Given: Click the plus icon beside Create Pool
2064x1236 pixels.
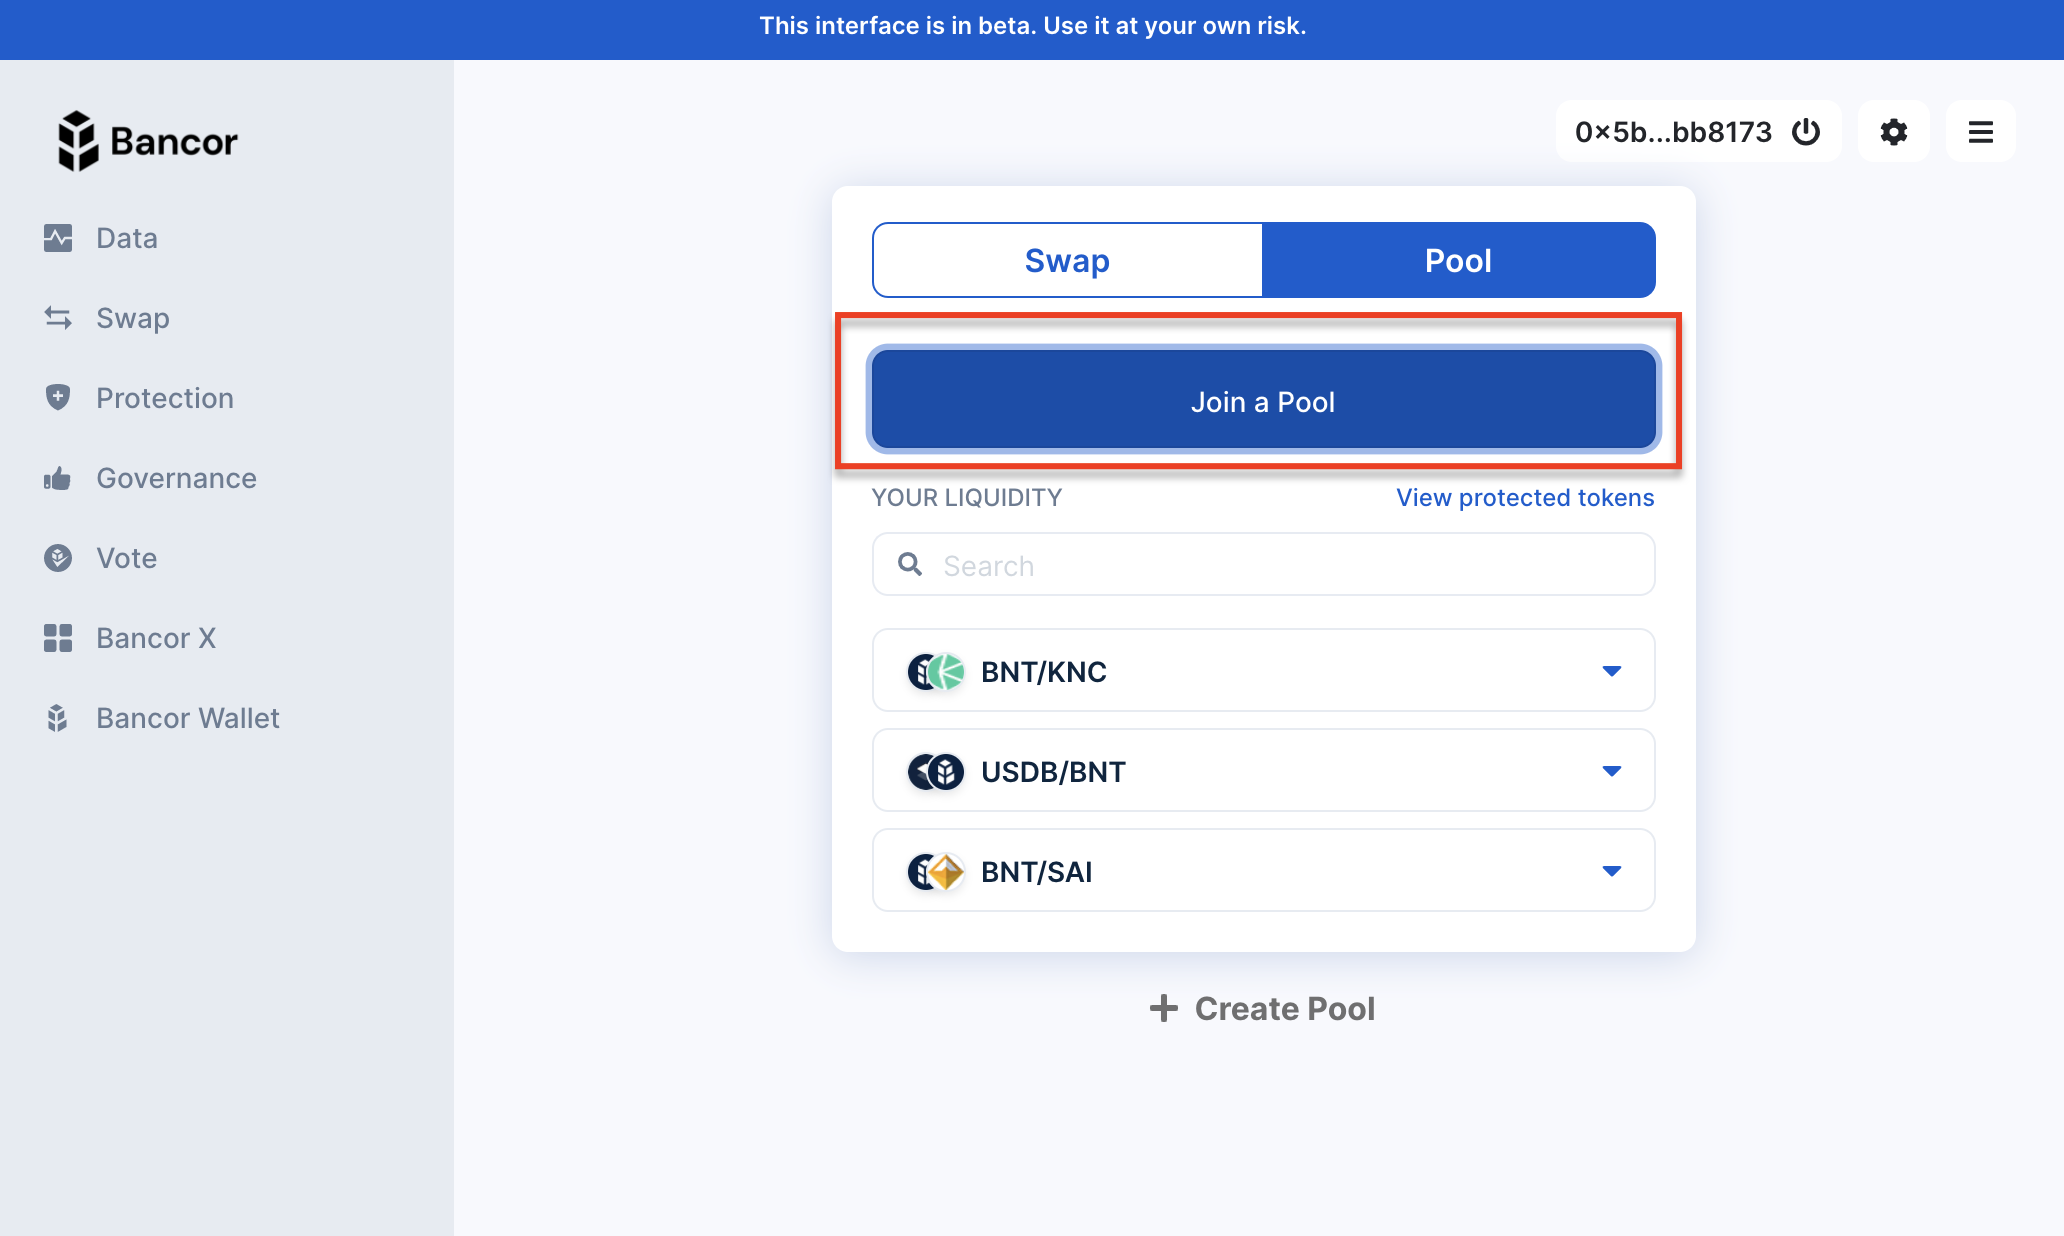Looking at the screenshot, I should pos(1163,1008).
